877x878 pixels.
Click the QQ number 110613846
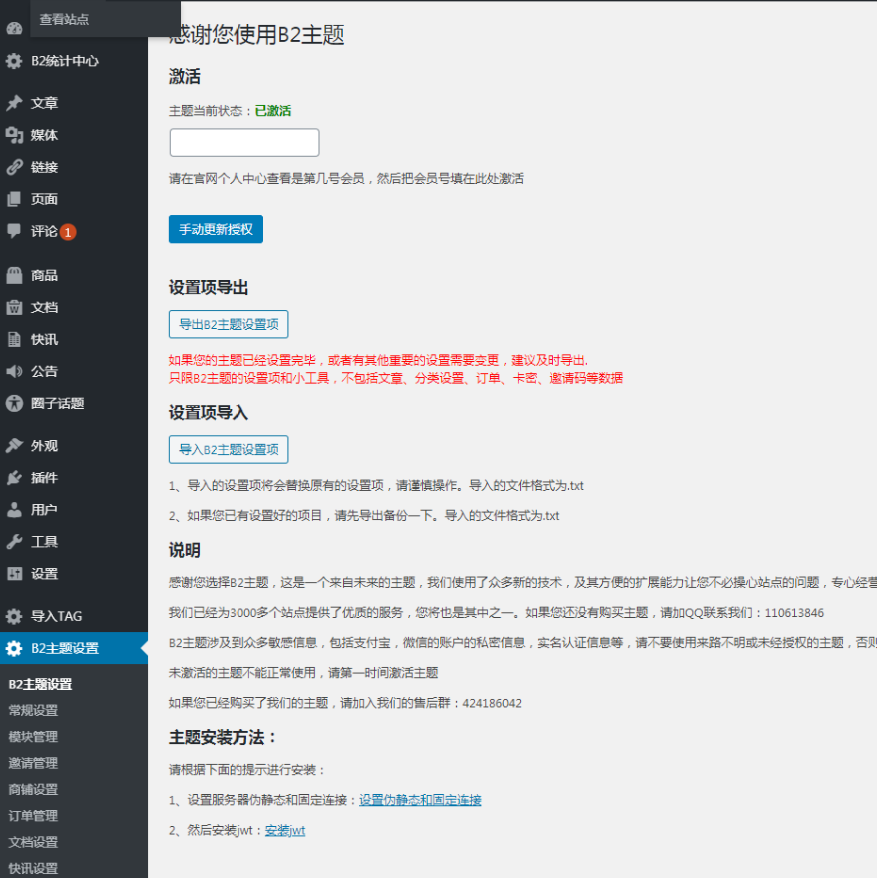(794, 613)
